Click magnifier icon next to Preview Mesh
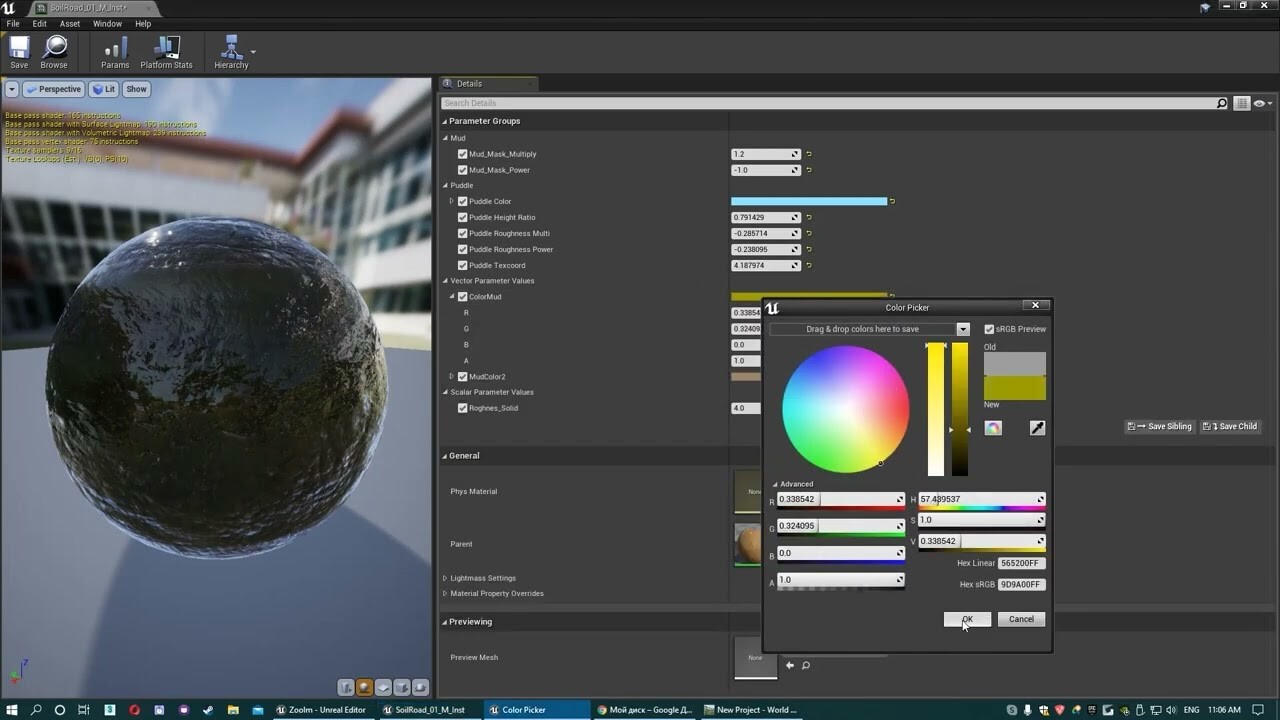The height and width of the screenshot is (720, 1280). 806,665
